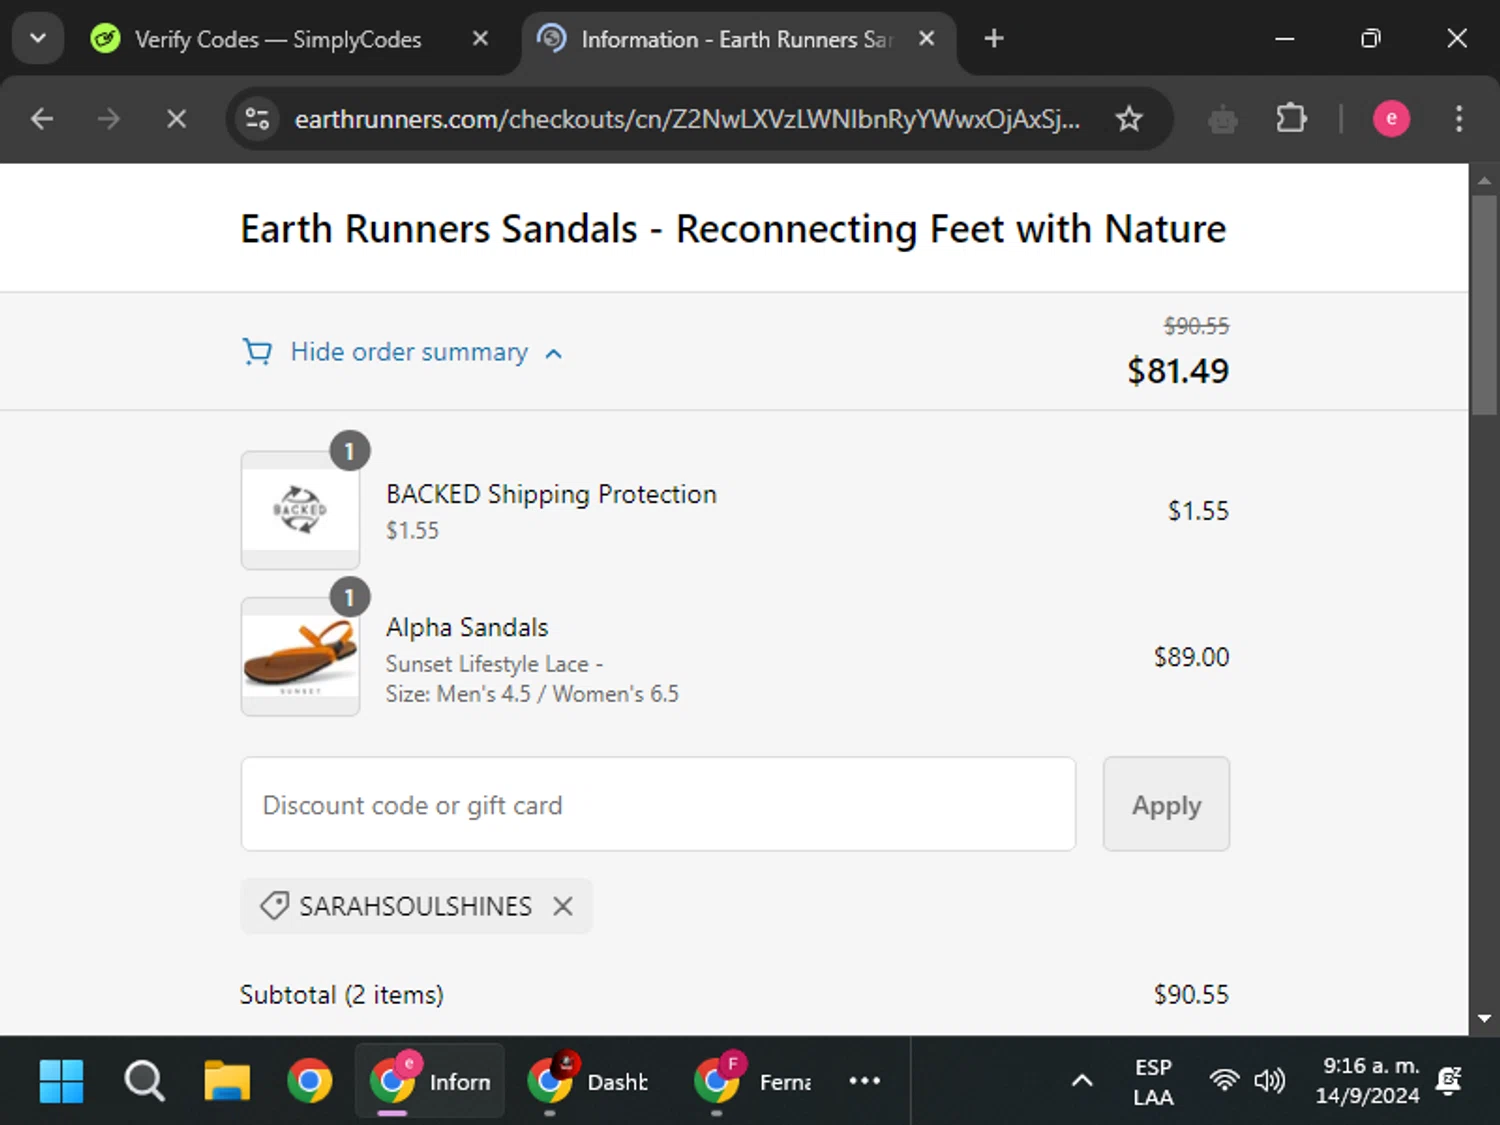Collapse order summary with chevron arrow

click(554, 353)
